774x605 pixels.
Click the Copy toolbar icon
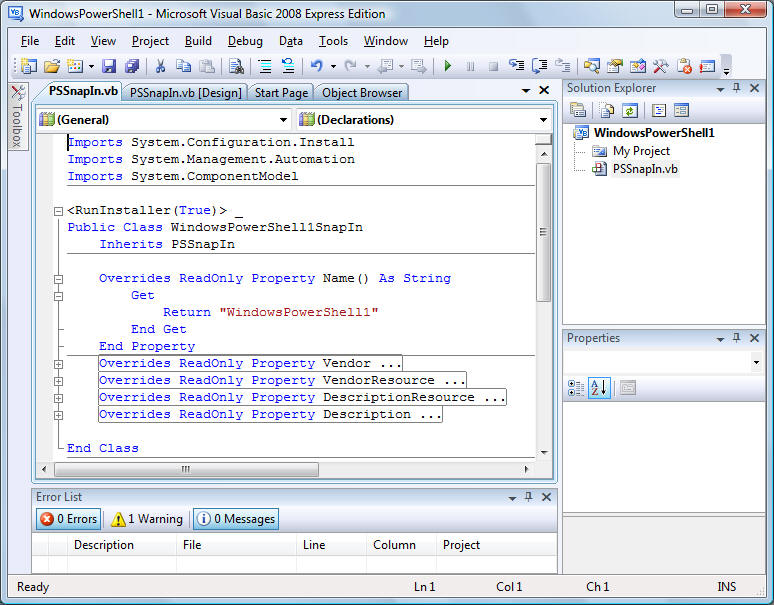(x=184, y=66)
